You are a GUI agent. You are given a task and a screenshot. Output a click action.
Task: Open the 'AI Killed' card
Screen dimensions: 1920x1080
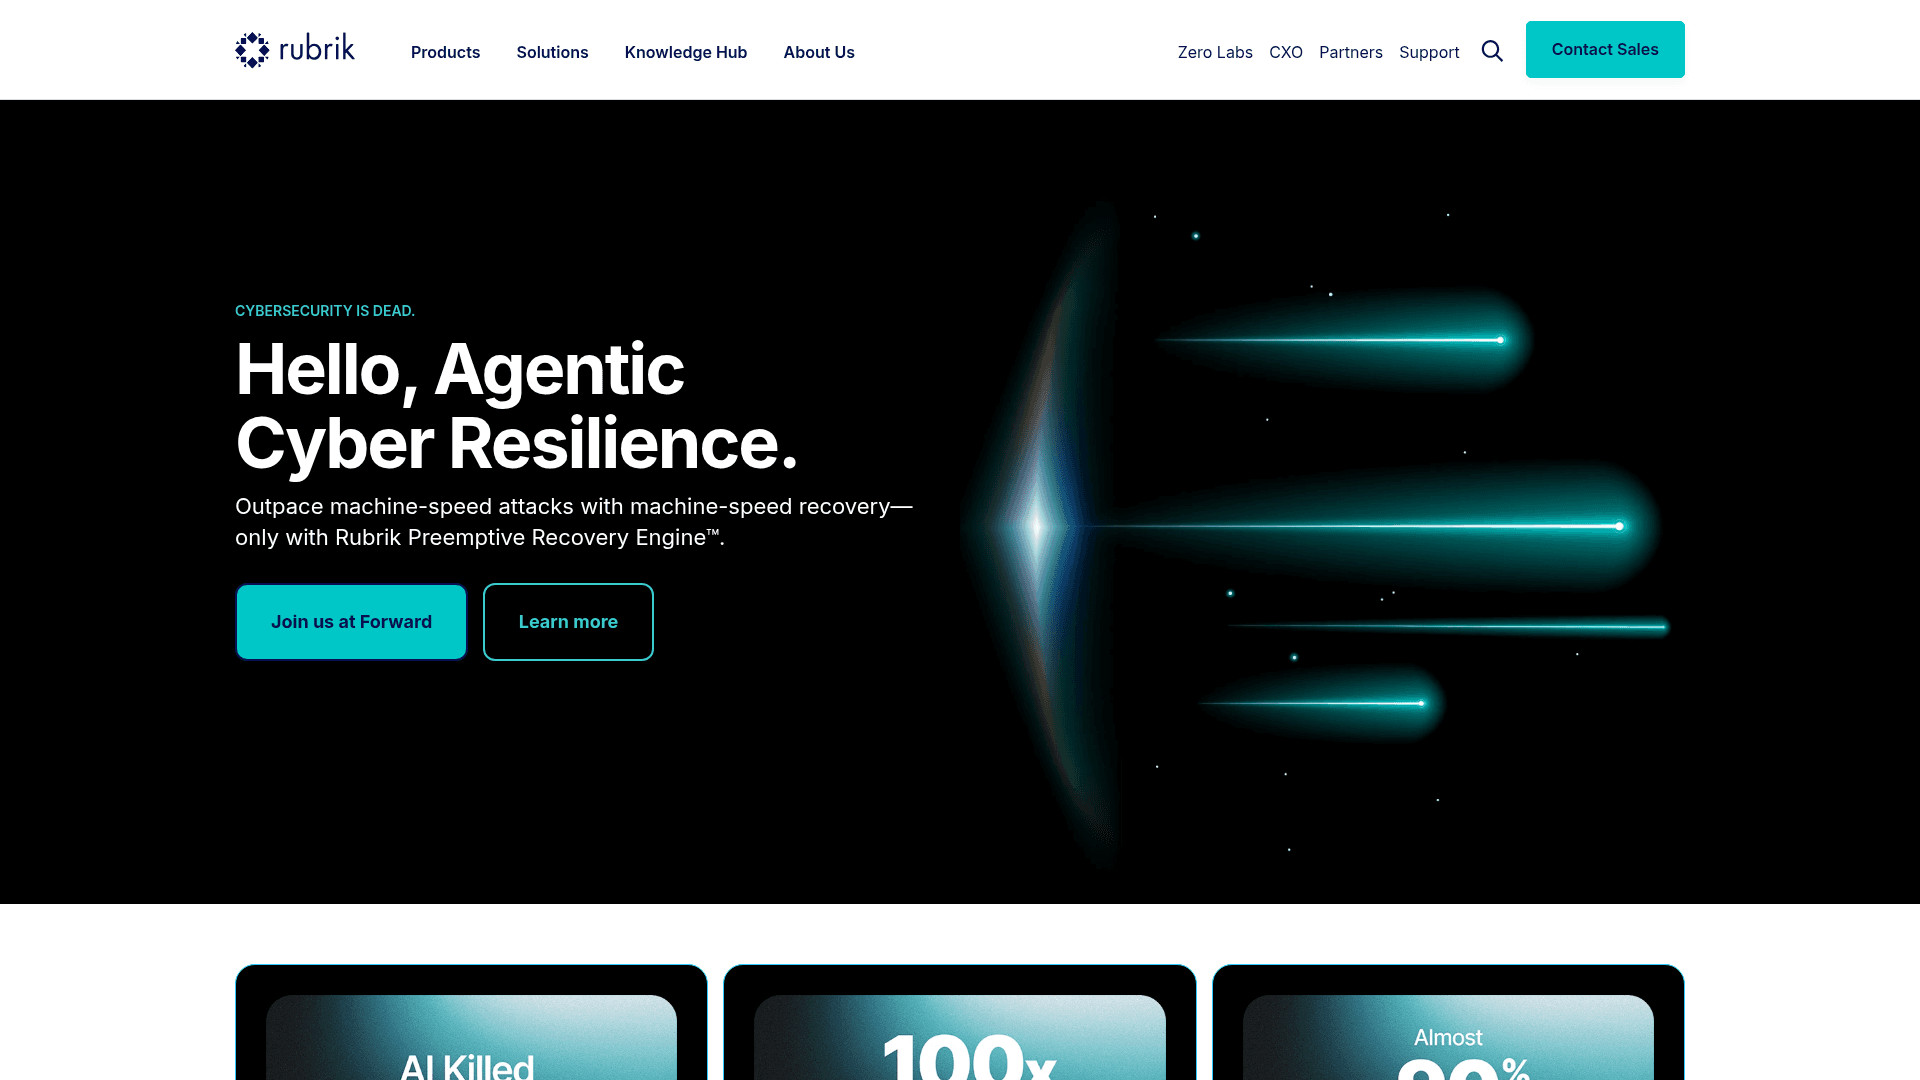pyautogui.click(x=471, y=1022)
